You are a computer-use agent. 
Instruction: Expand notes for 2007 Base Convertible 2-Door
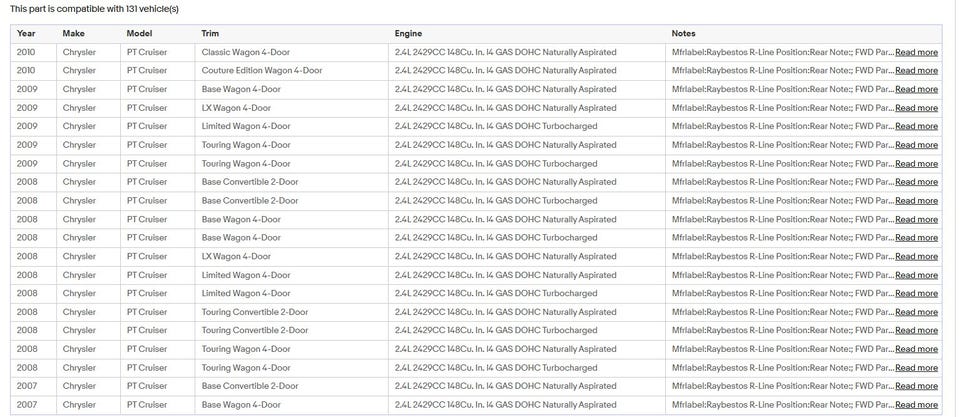pyautogui.click(x=916, y=386)
